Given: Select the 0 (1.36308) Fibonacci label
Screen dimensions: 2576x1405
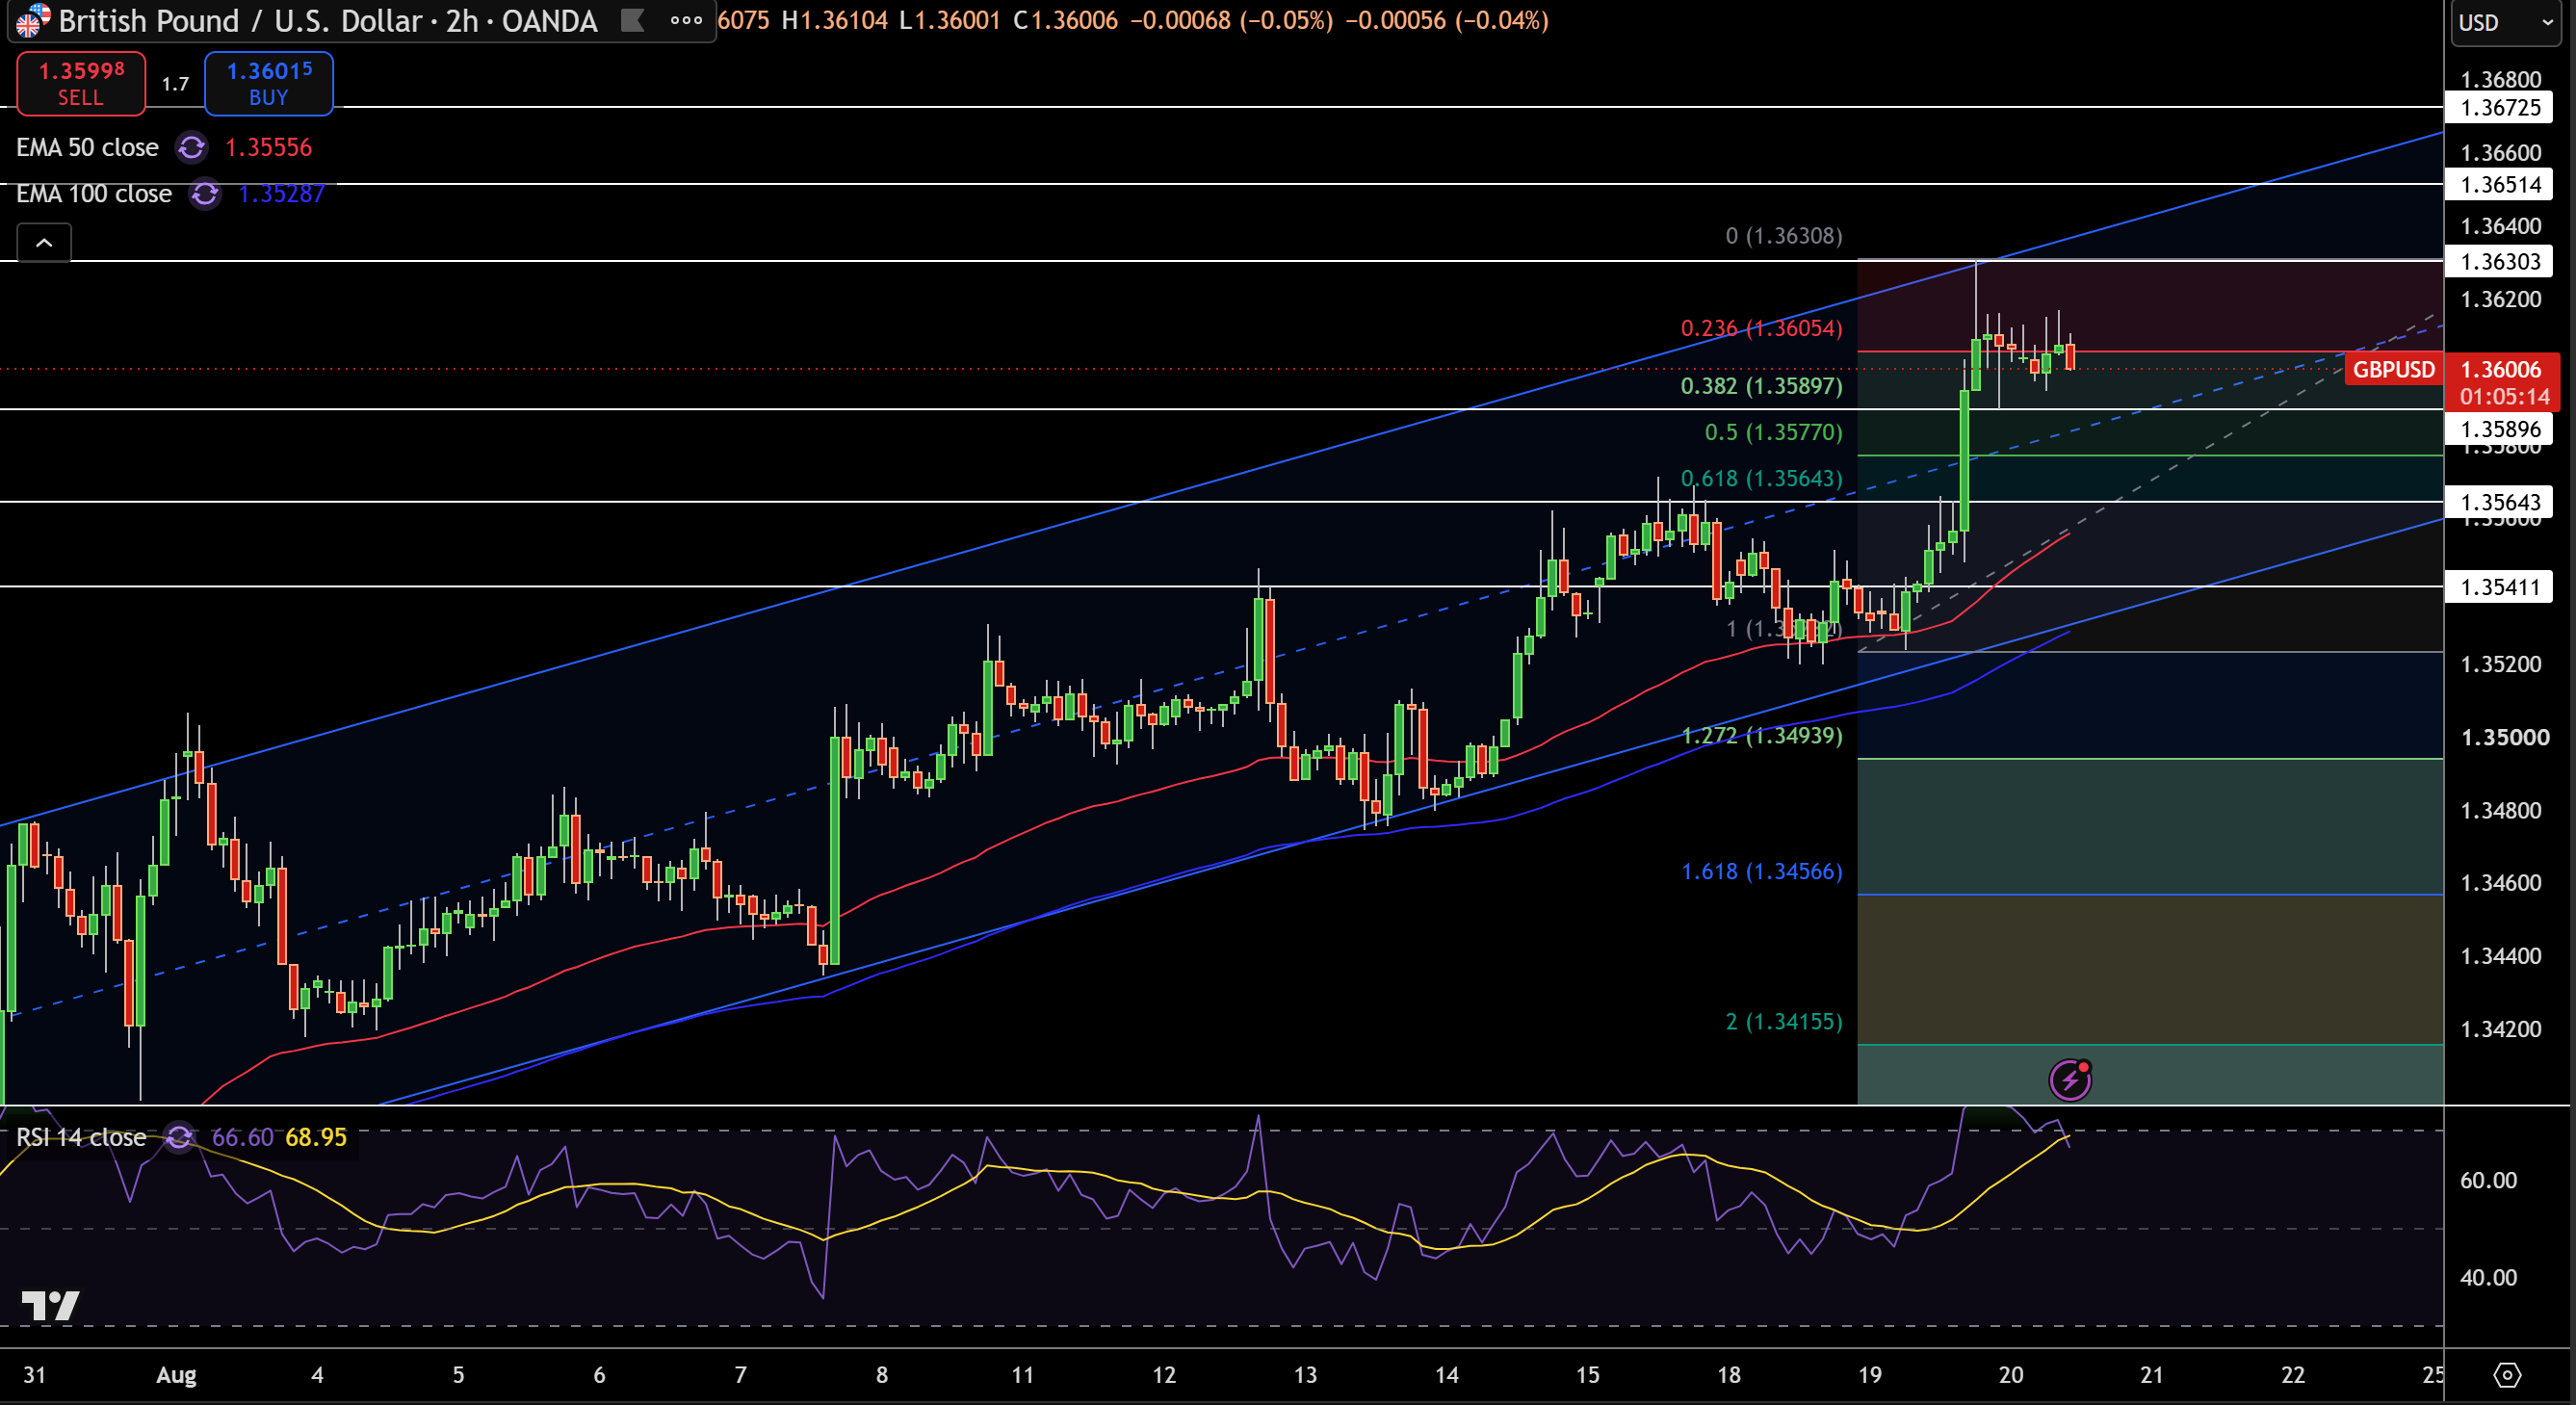Looking at the screenshot, I should click(x=1783, y=236).
